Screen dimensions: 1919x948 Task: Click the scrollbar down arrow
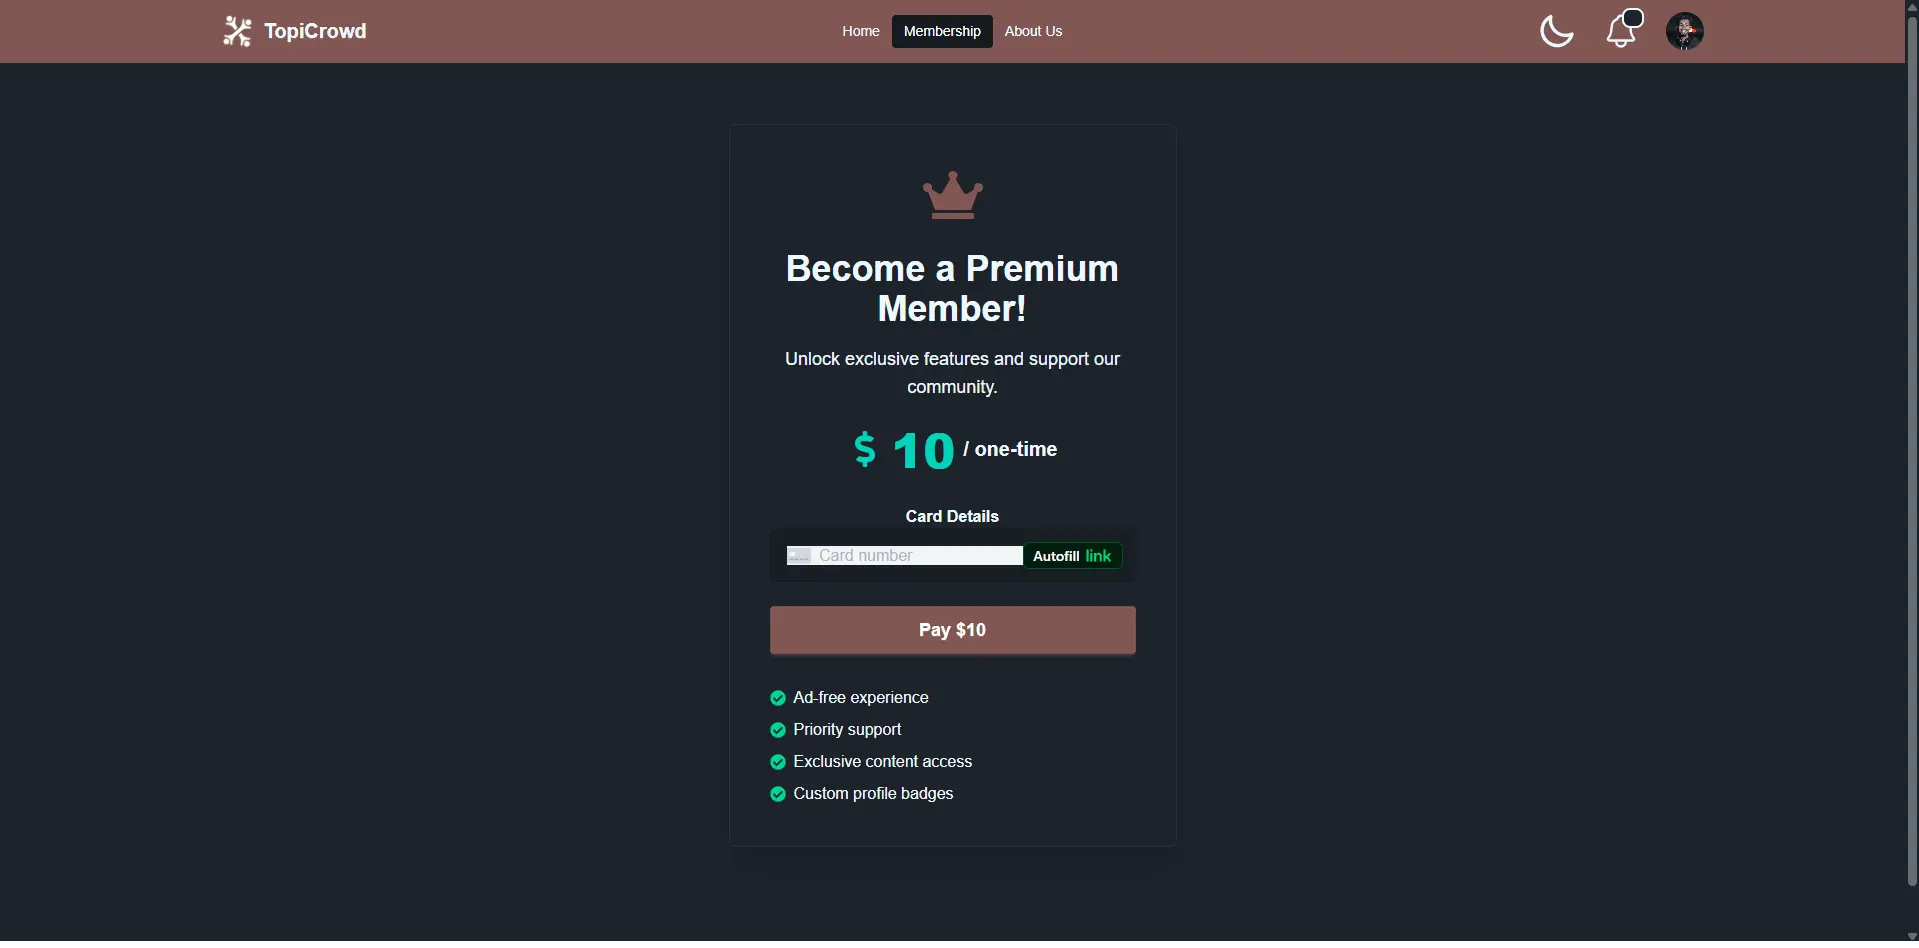(x=1911, y=938)
